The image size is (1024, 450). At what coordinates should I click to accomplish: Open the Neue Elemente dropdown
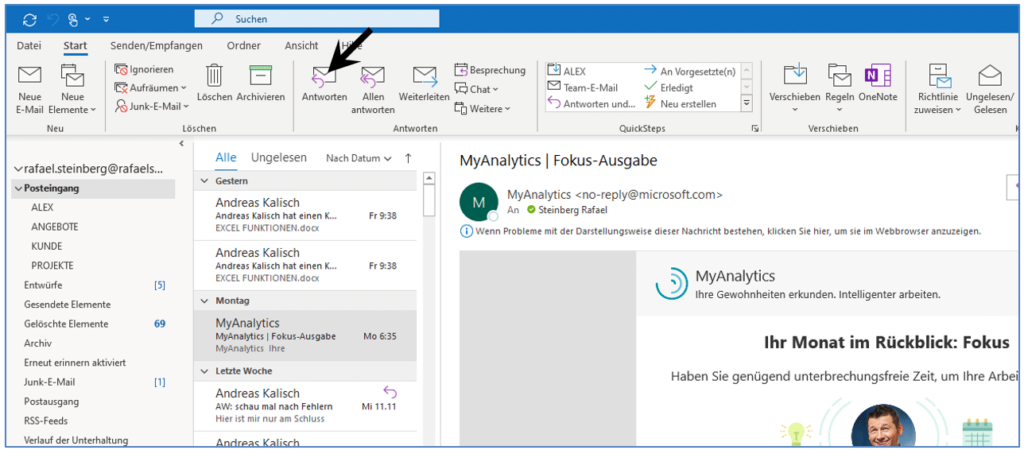point(72,89)
